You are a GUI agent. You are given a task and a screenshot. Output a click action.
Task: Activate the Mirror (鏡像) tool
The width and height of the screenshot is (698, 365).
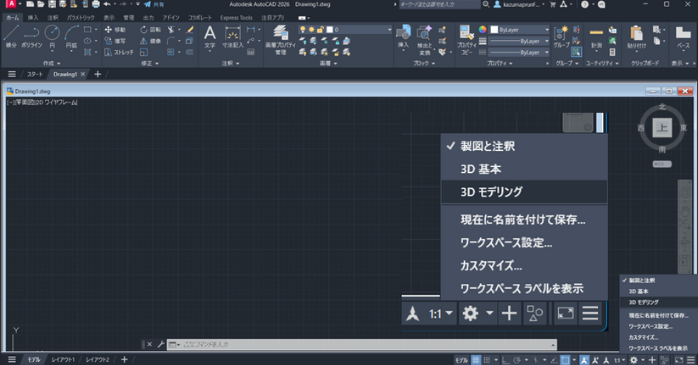point(150,41)
